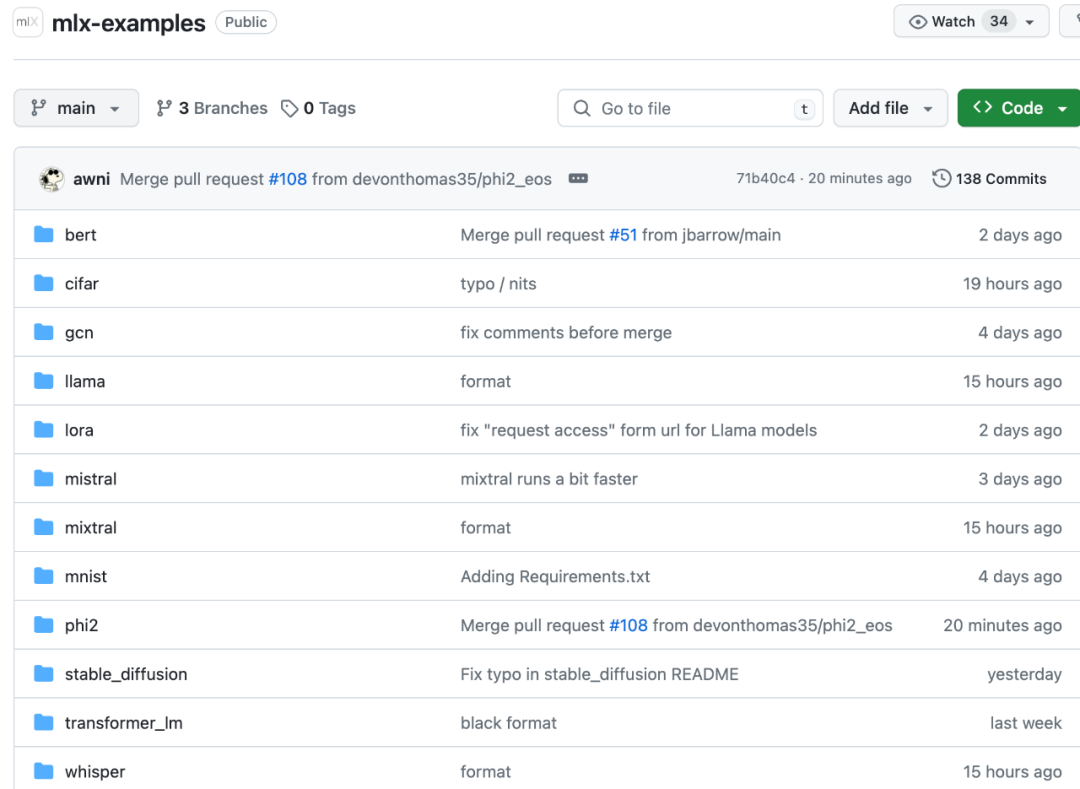Expand commit message ellipsis button
Image resolution: width=1080 pixels, height=789 pixels.
[x=578, y=179]
